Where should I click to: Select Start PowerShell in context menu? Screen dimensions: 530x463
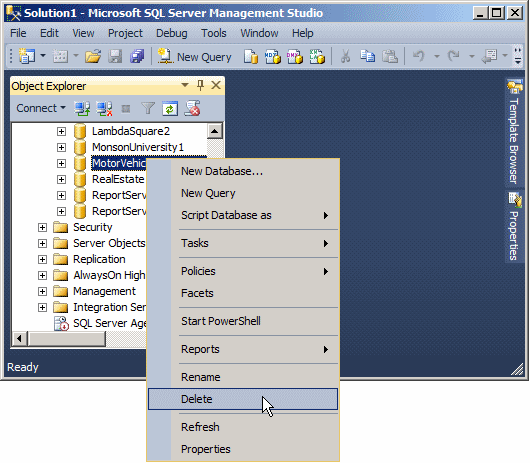[x=243, y=321]
